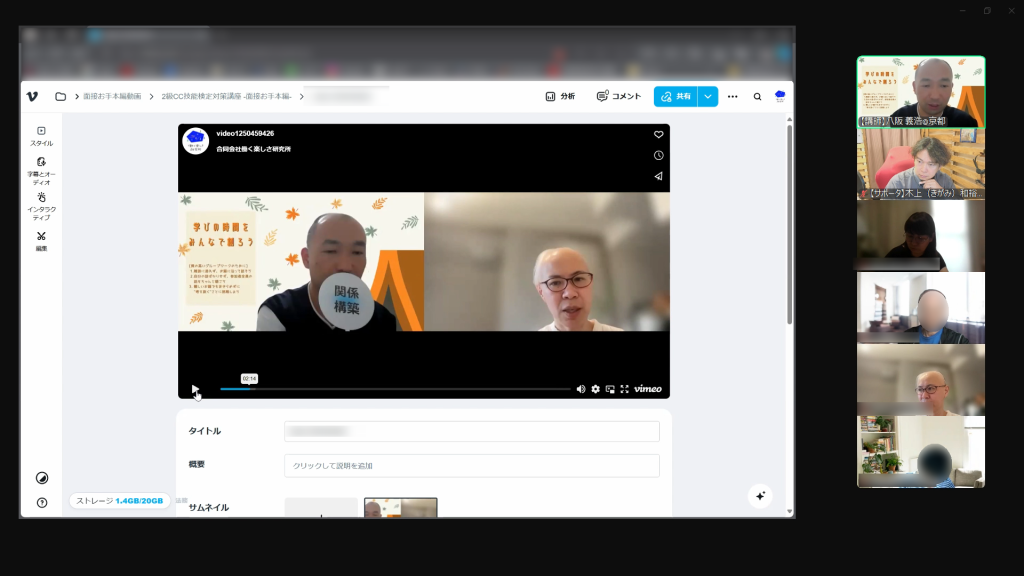This screenshot has width=1024, height=576.
Task: Add video to Watch Later
Action: pos(658,155)
